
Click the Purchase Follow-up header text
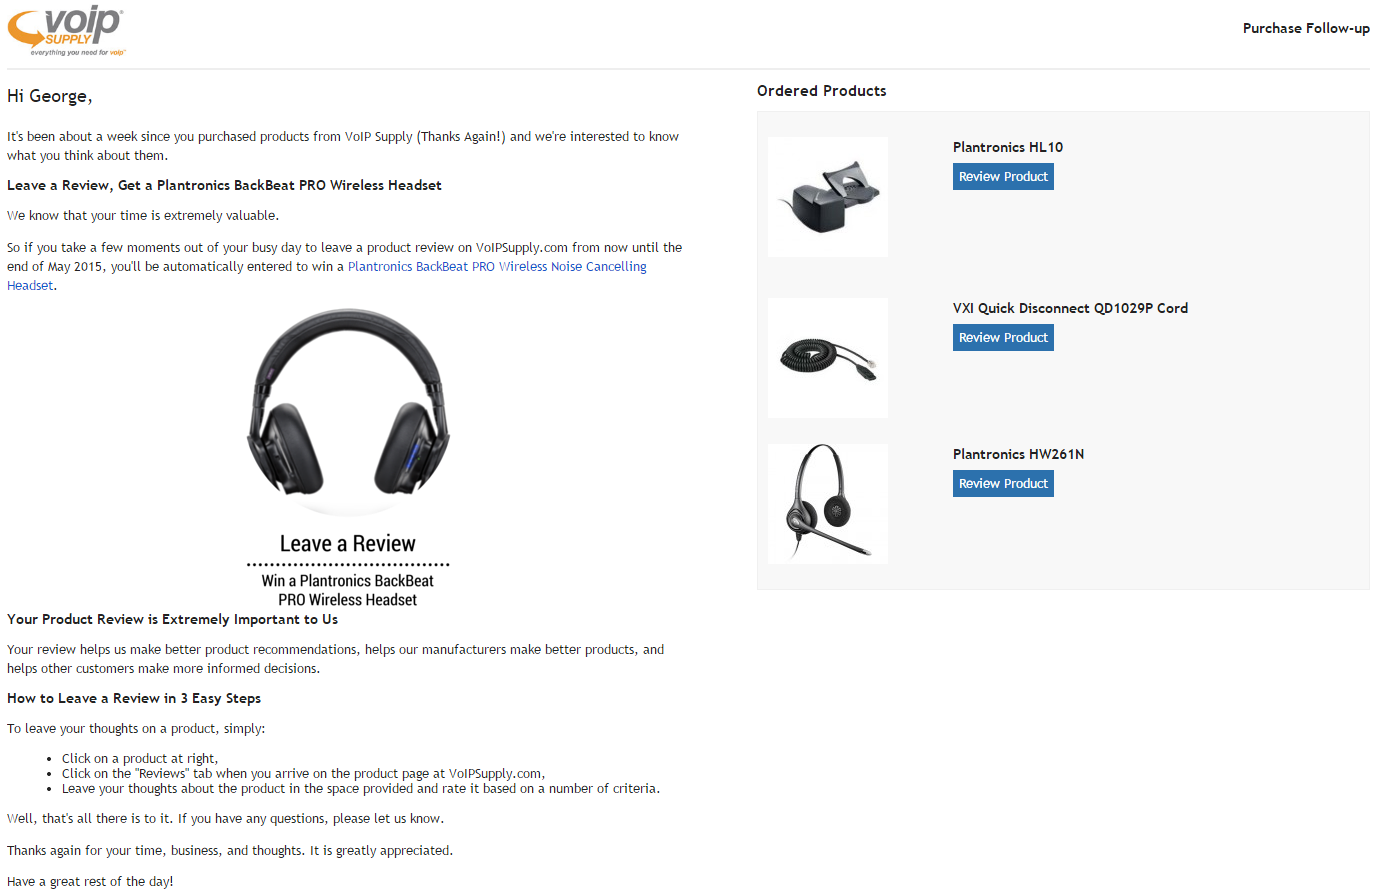(1306, 28)
